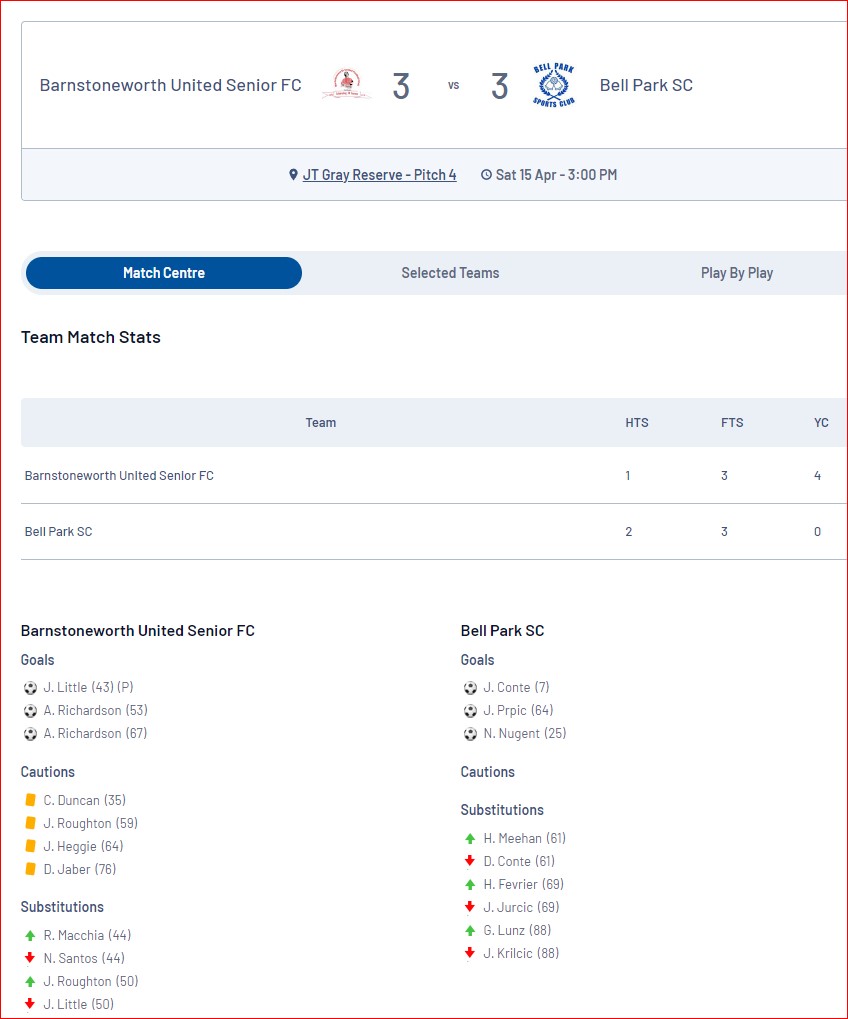
Task: Click 'C. Duncan (35)' caution entry
Action: (84, 800)
